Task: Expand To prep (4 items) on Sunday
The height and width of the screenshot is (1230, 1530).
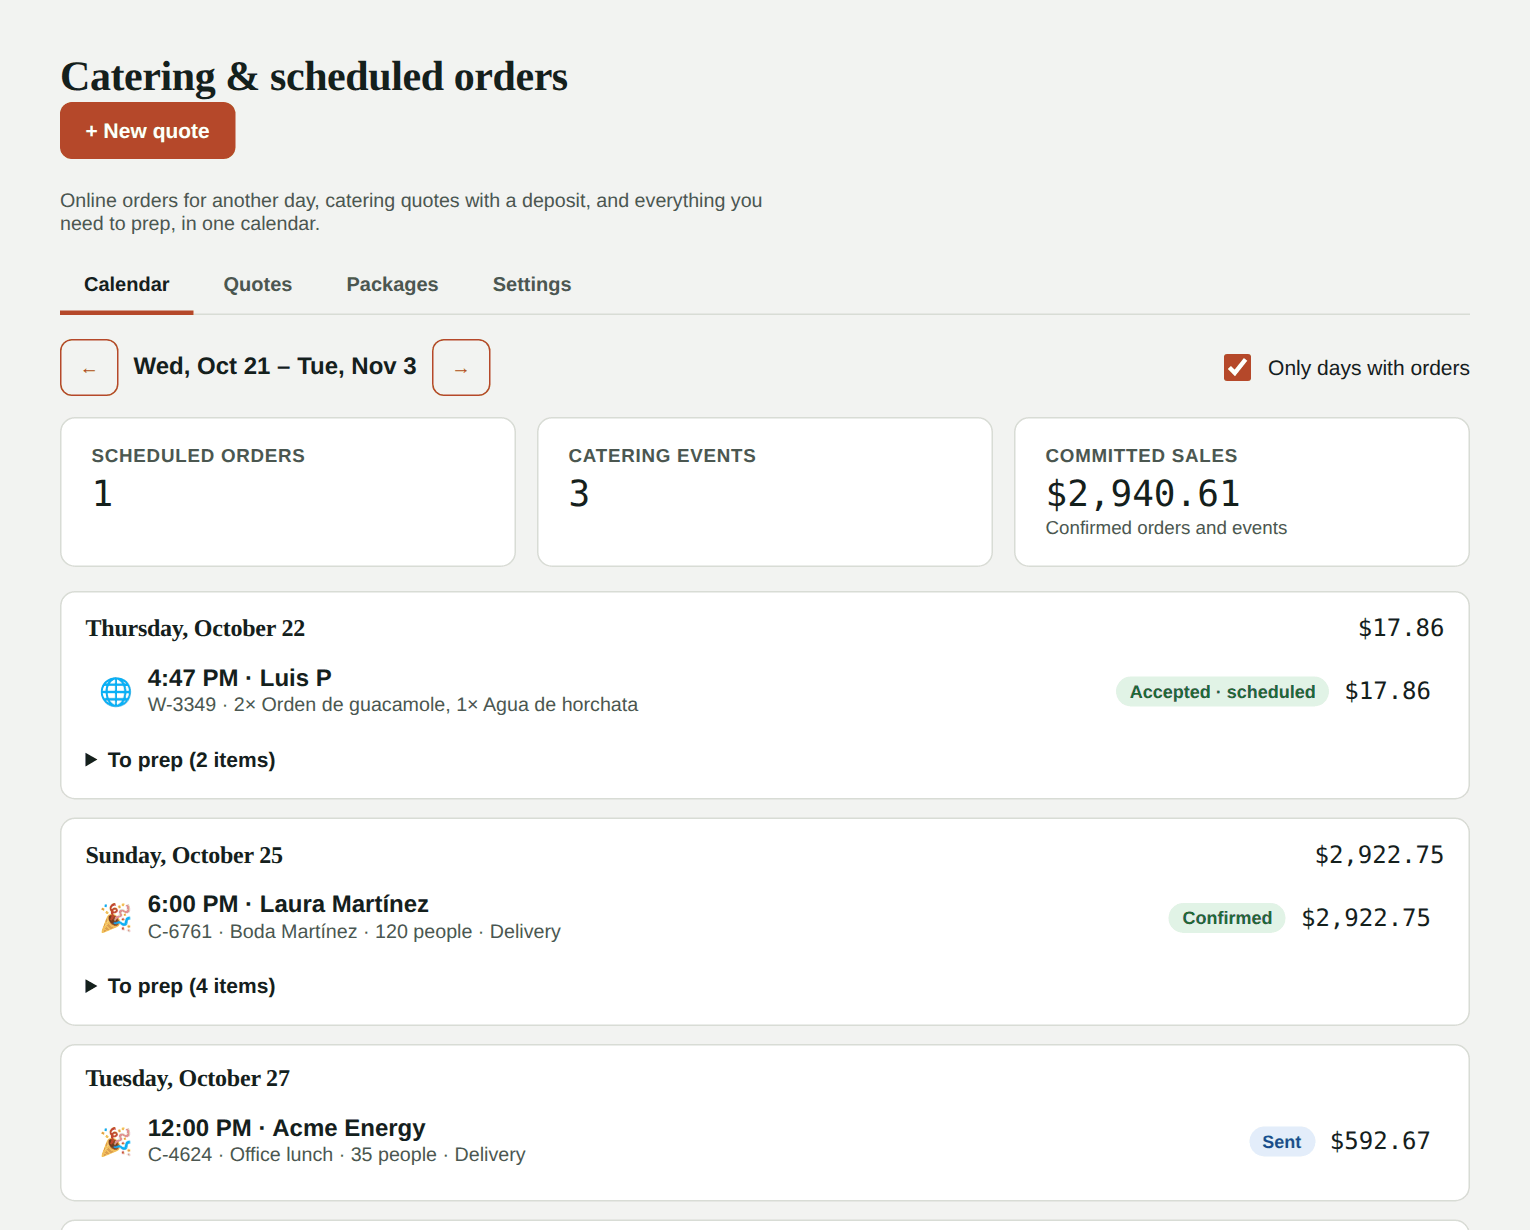Action: [181, 986]
